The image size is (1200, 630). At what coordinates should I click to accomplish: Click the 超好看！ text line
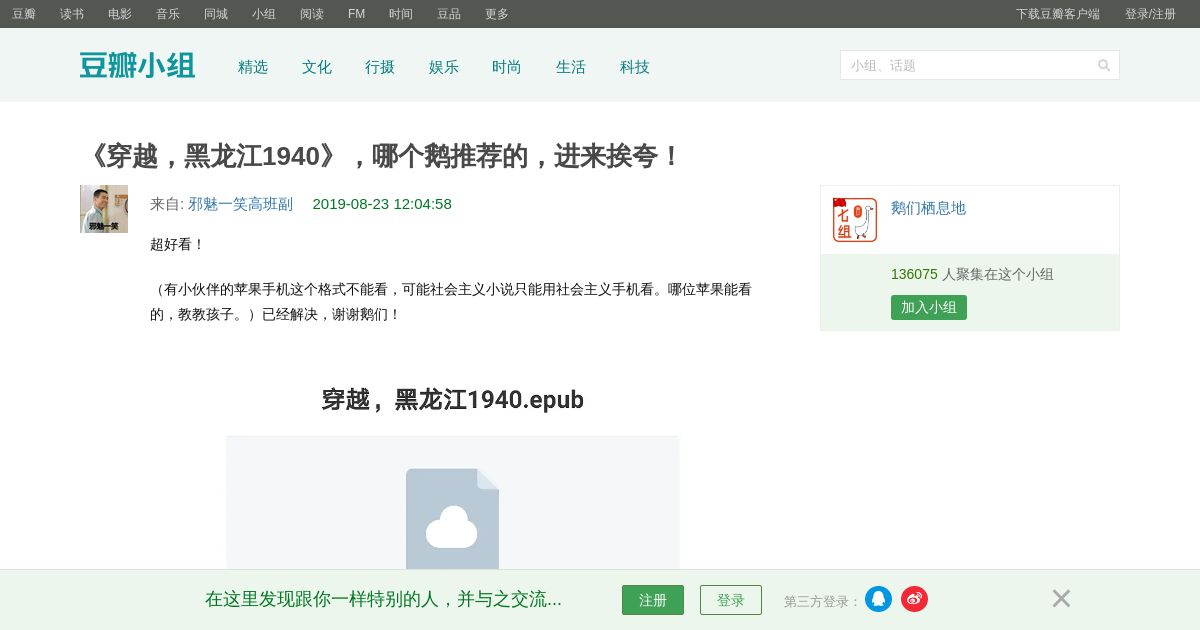[x=177, y=244]
